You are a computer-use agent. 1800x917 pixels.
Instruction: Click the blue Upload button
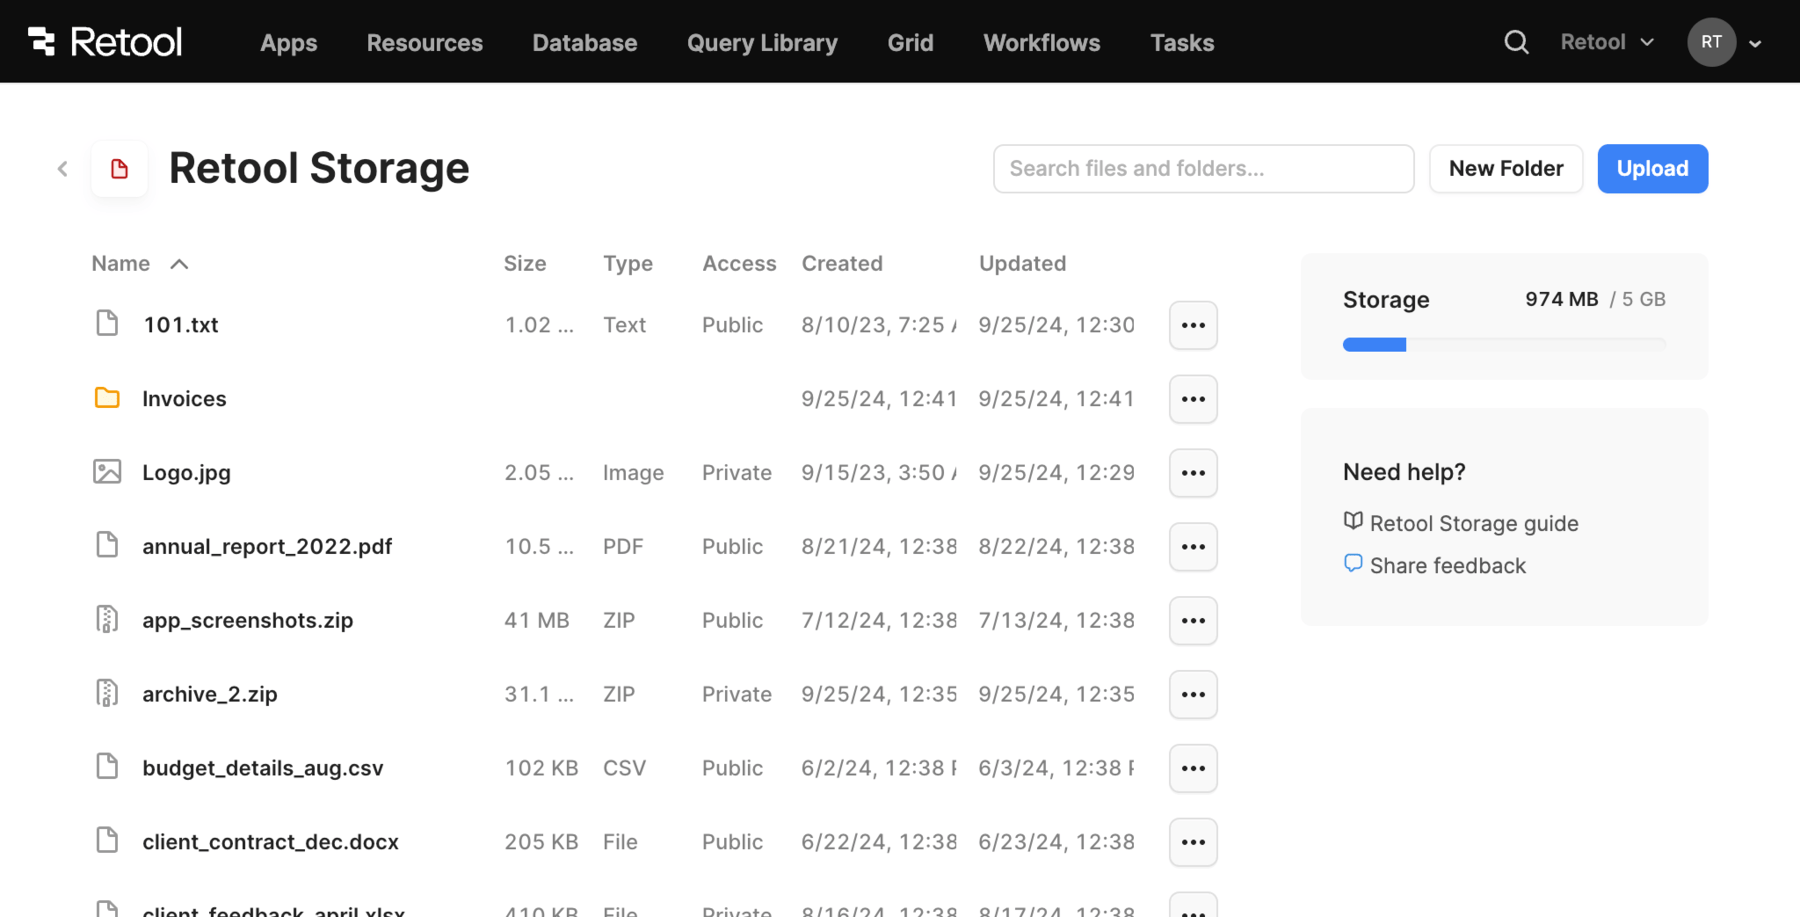pos(1652,168)
